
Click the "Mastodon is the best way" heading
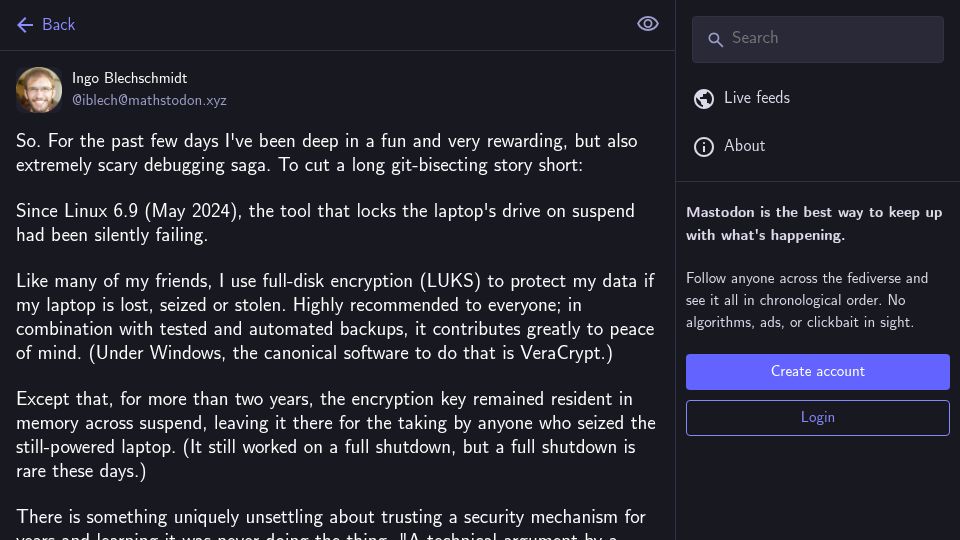pos(814,223)
